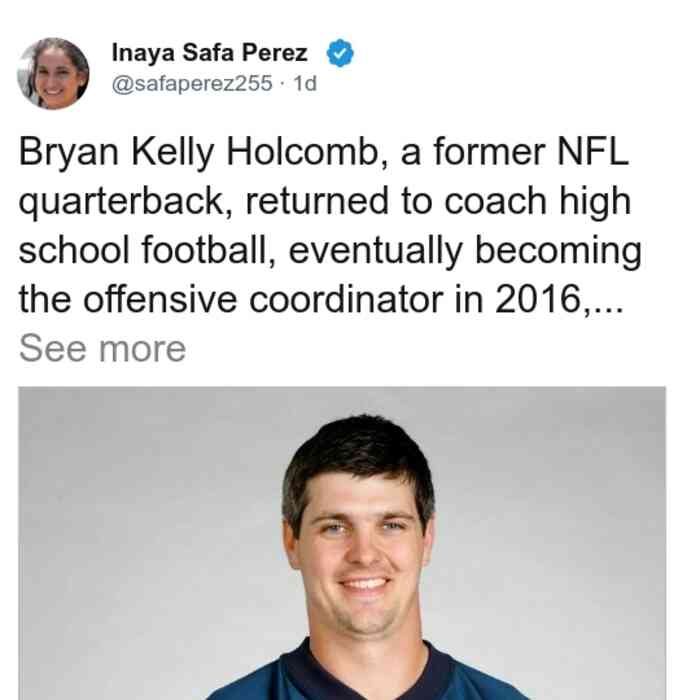Visit the @safaperez255 handle
Image resolution: width=700 pixels, height=700 pixels.
click(x=192, y=83)
